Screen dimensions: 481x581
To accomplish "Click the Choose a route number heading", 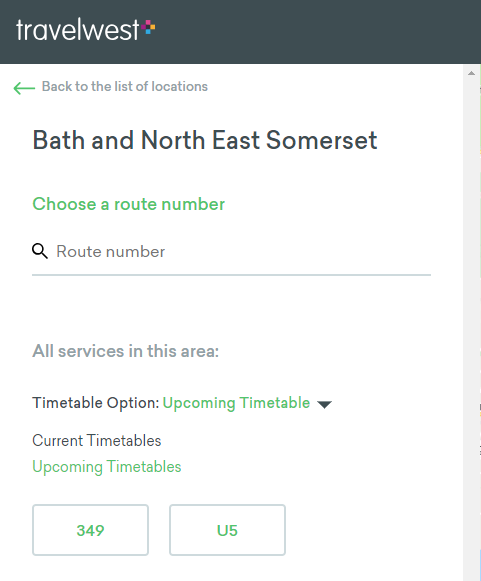I will (129, 204).
